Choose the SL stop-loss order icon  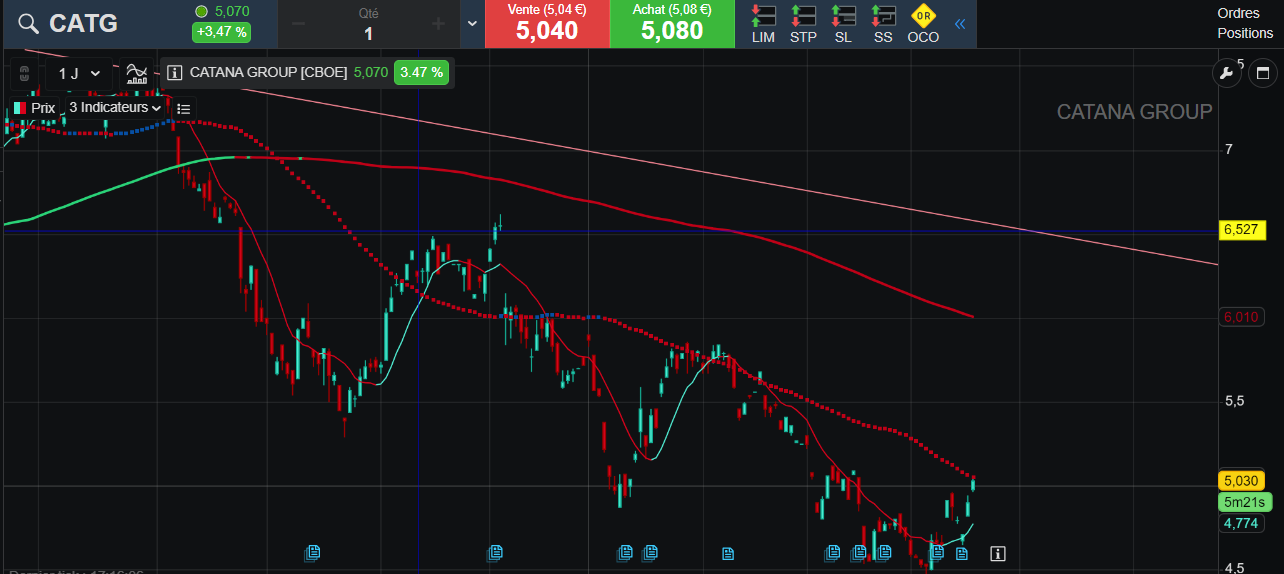[x=843, y=24]
